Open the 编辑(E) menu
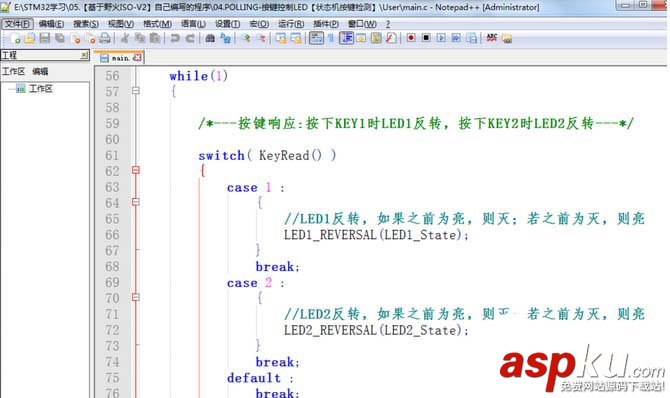The image size is (670, 398). (51, 24)
